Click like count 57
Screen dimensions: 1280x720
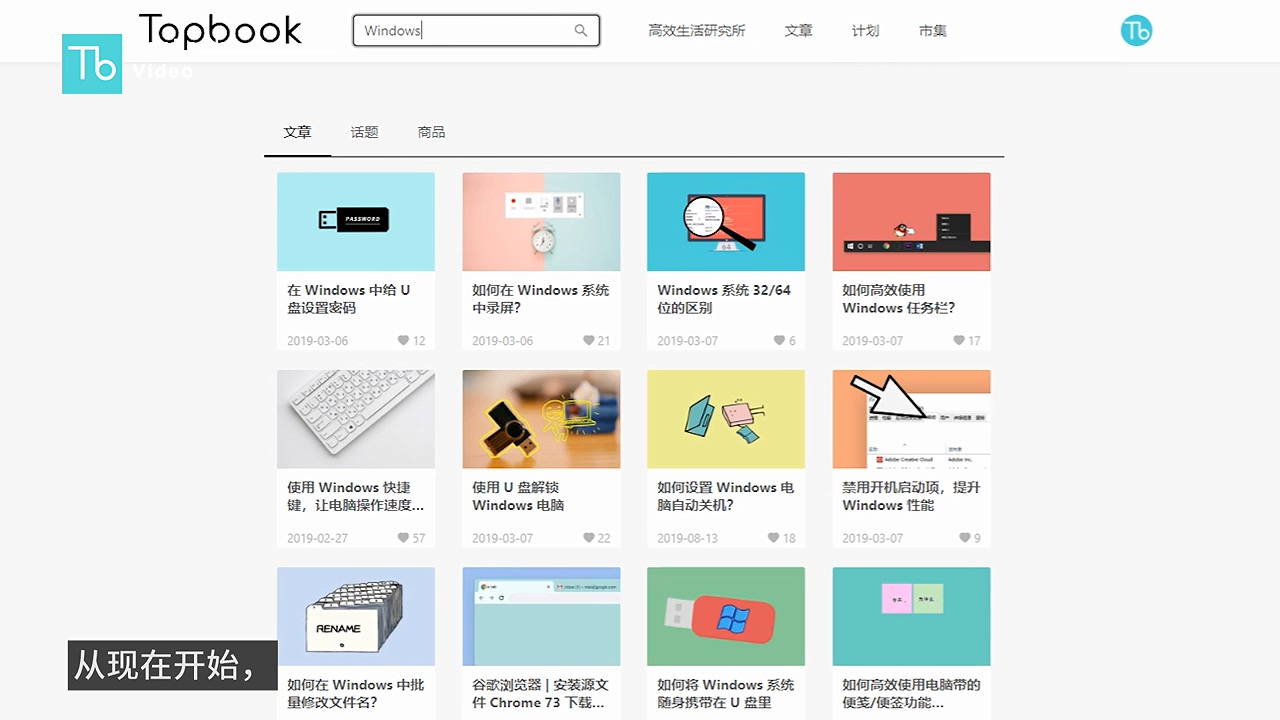(x=419, y=538)
